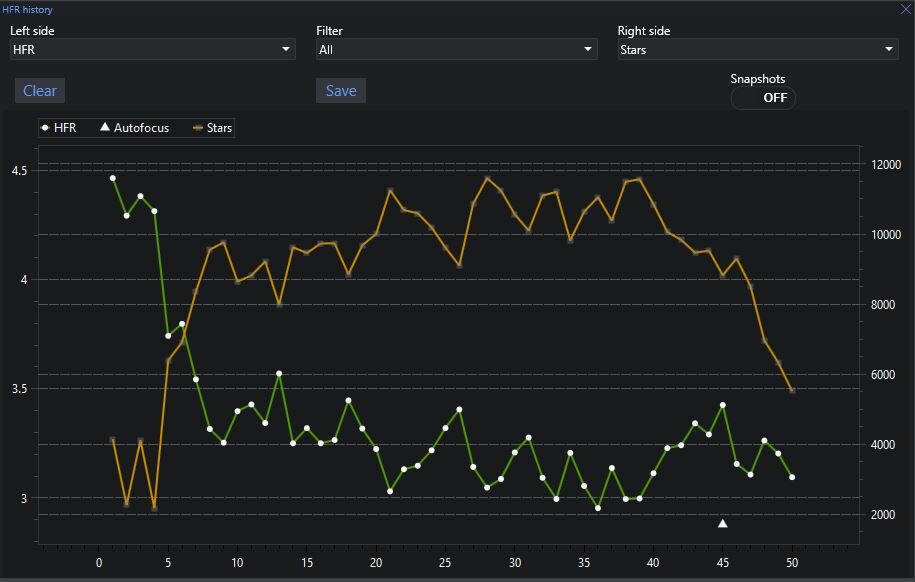The width and height of the screenshot is (915, 582).
Task: Click the Autofocus legend label text
Action: click(142, 128)
